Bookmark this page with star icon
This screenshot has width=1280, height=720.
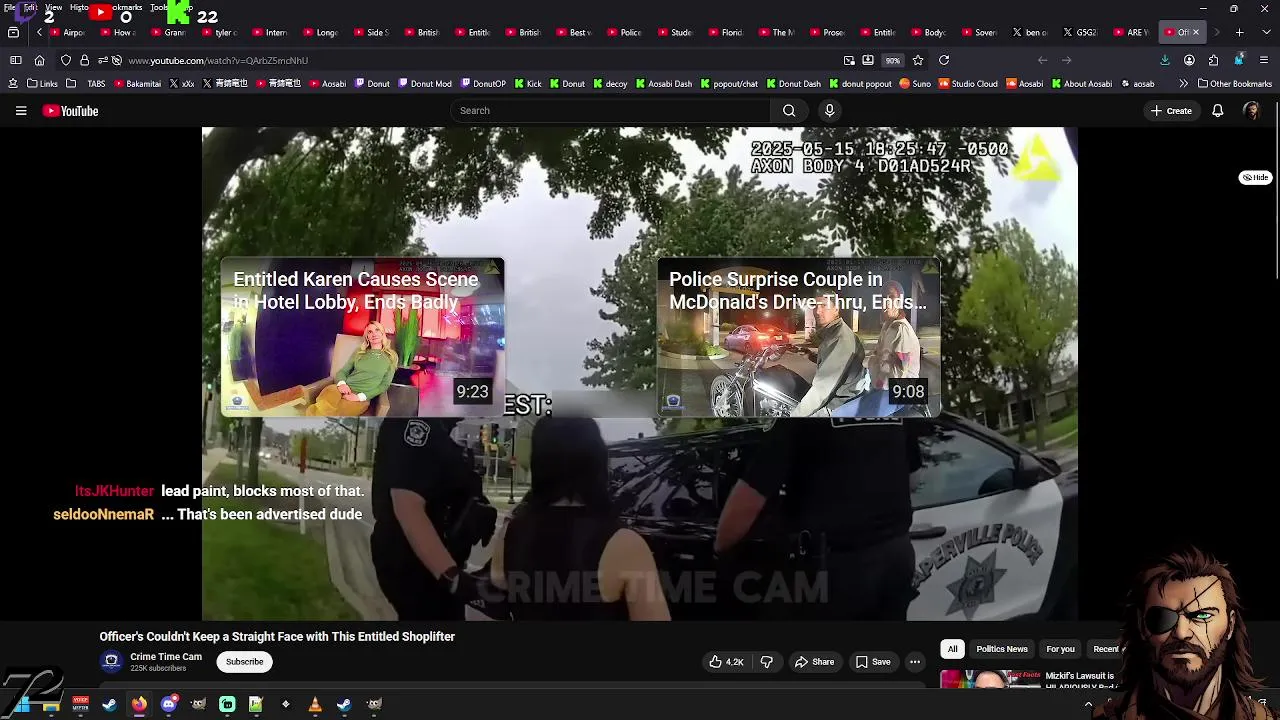point(918,60)
